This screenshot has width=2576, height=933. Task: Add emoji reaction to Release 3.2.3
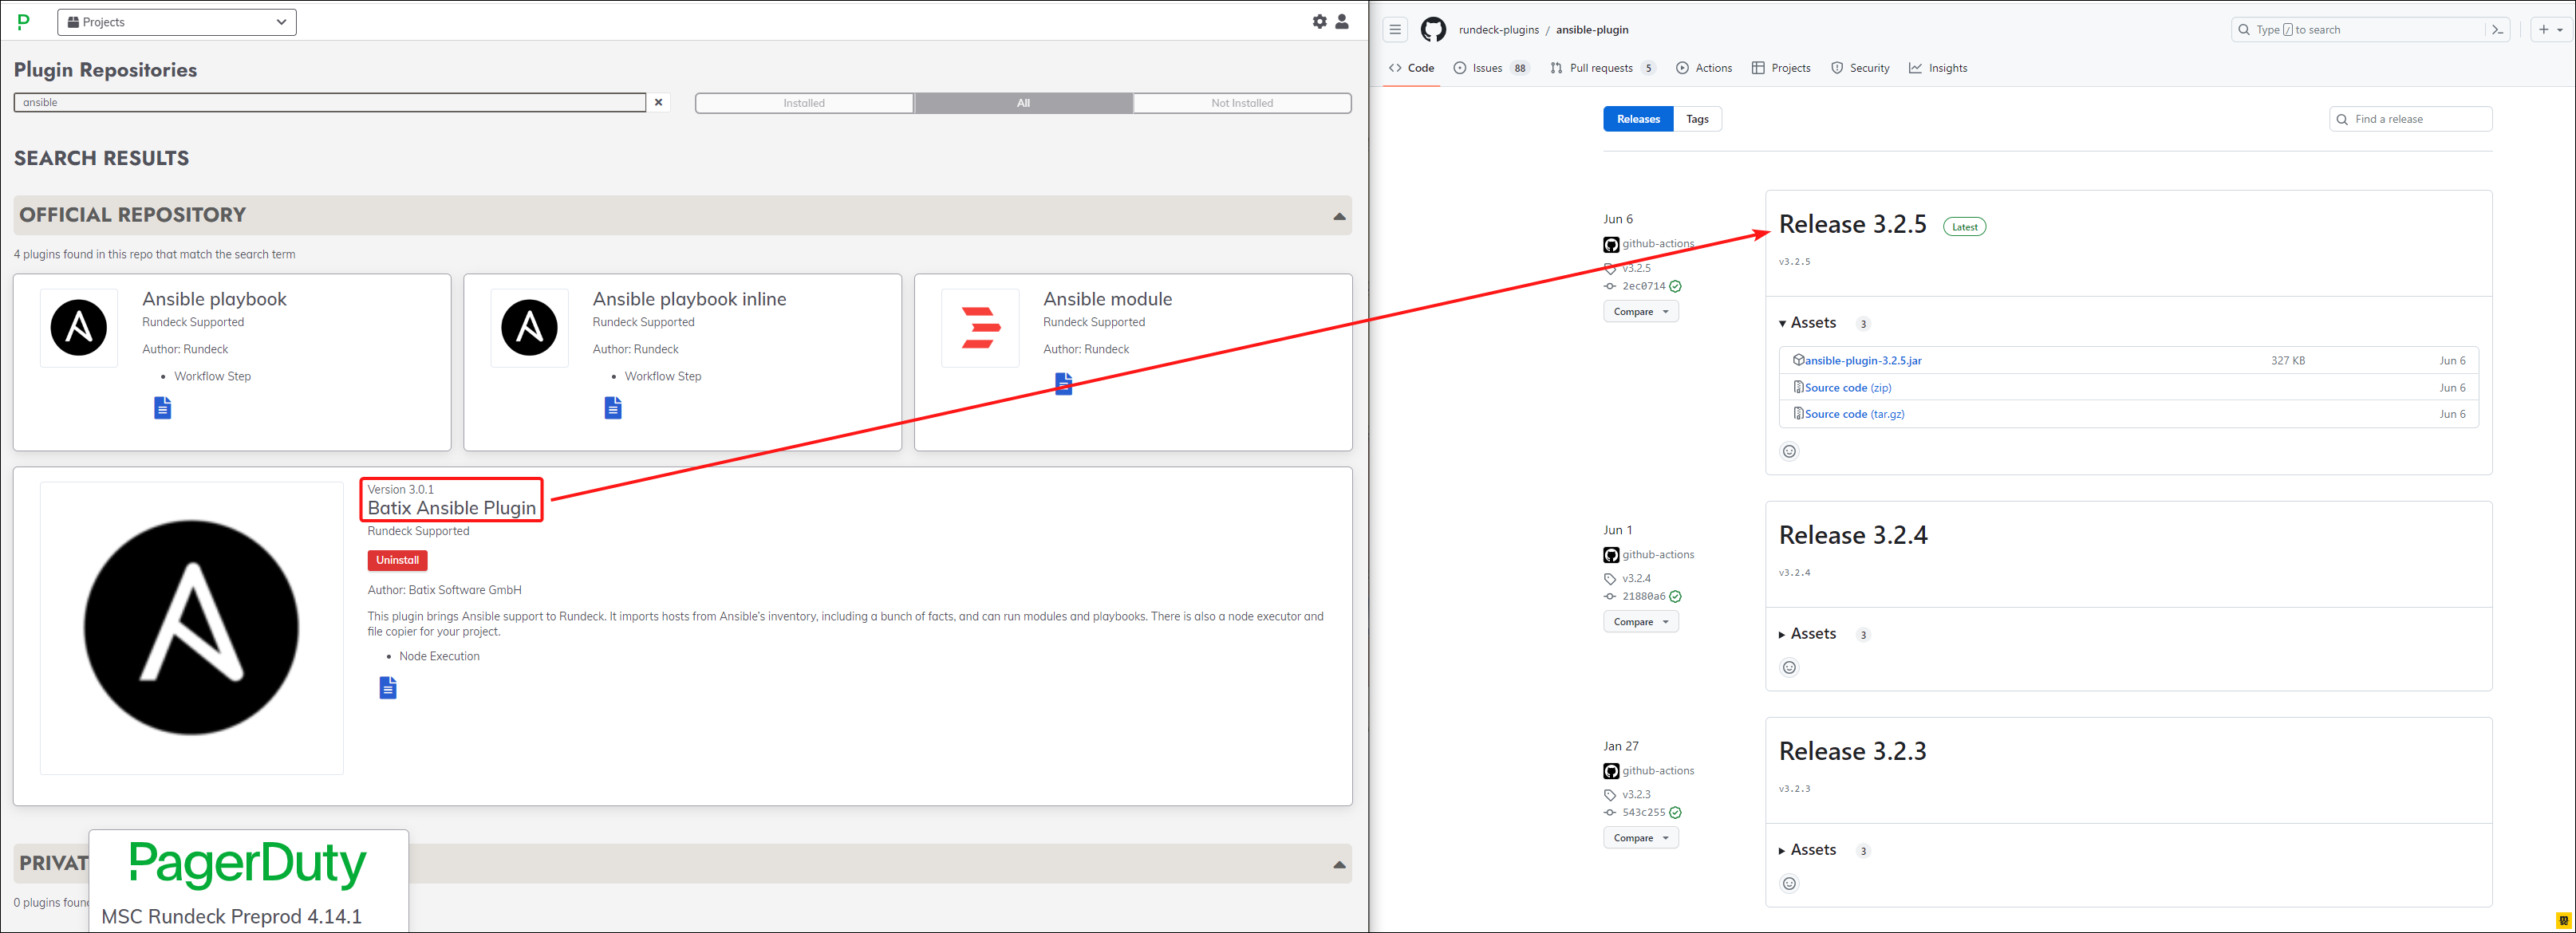pos(1789,883)
